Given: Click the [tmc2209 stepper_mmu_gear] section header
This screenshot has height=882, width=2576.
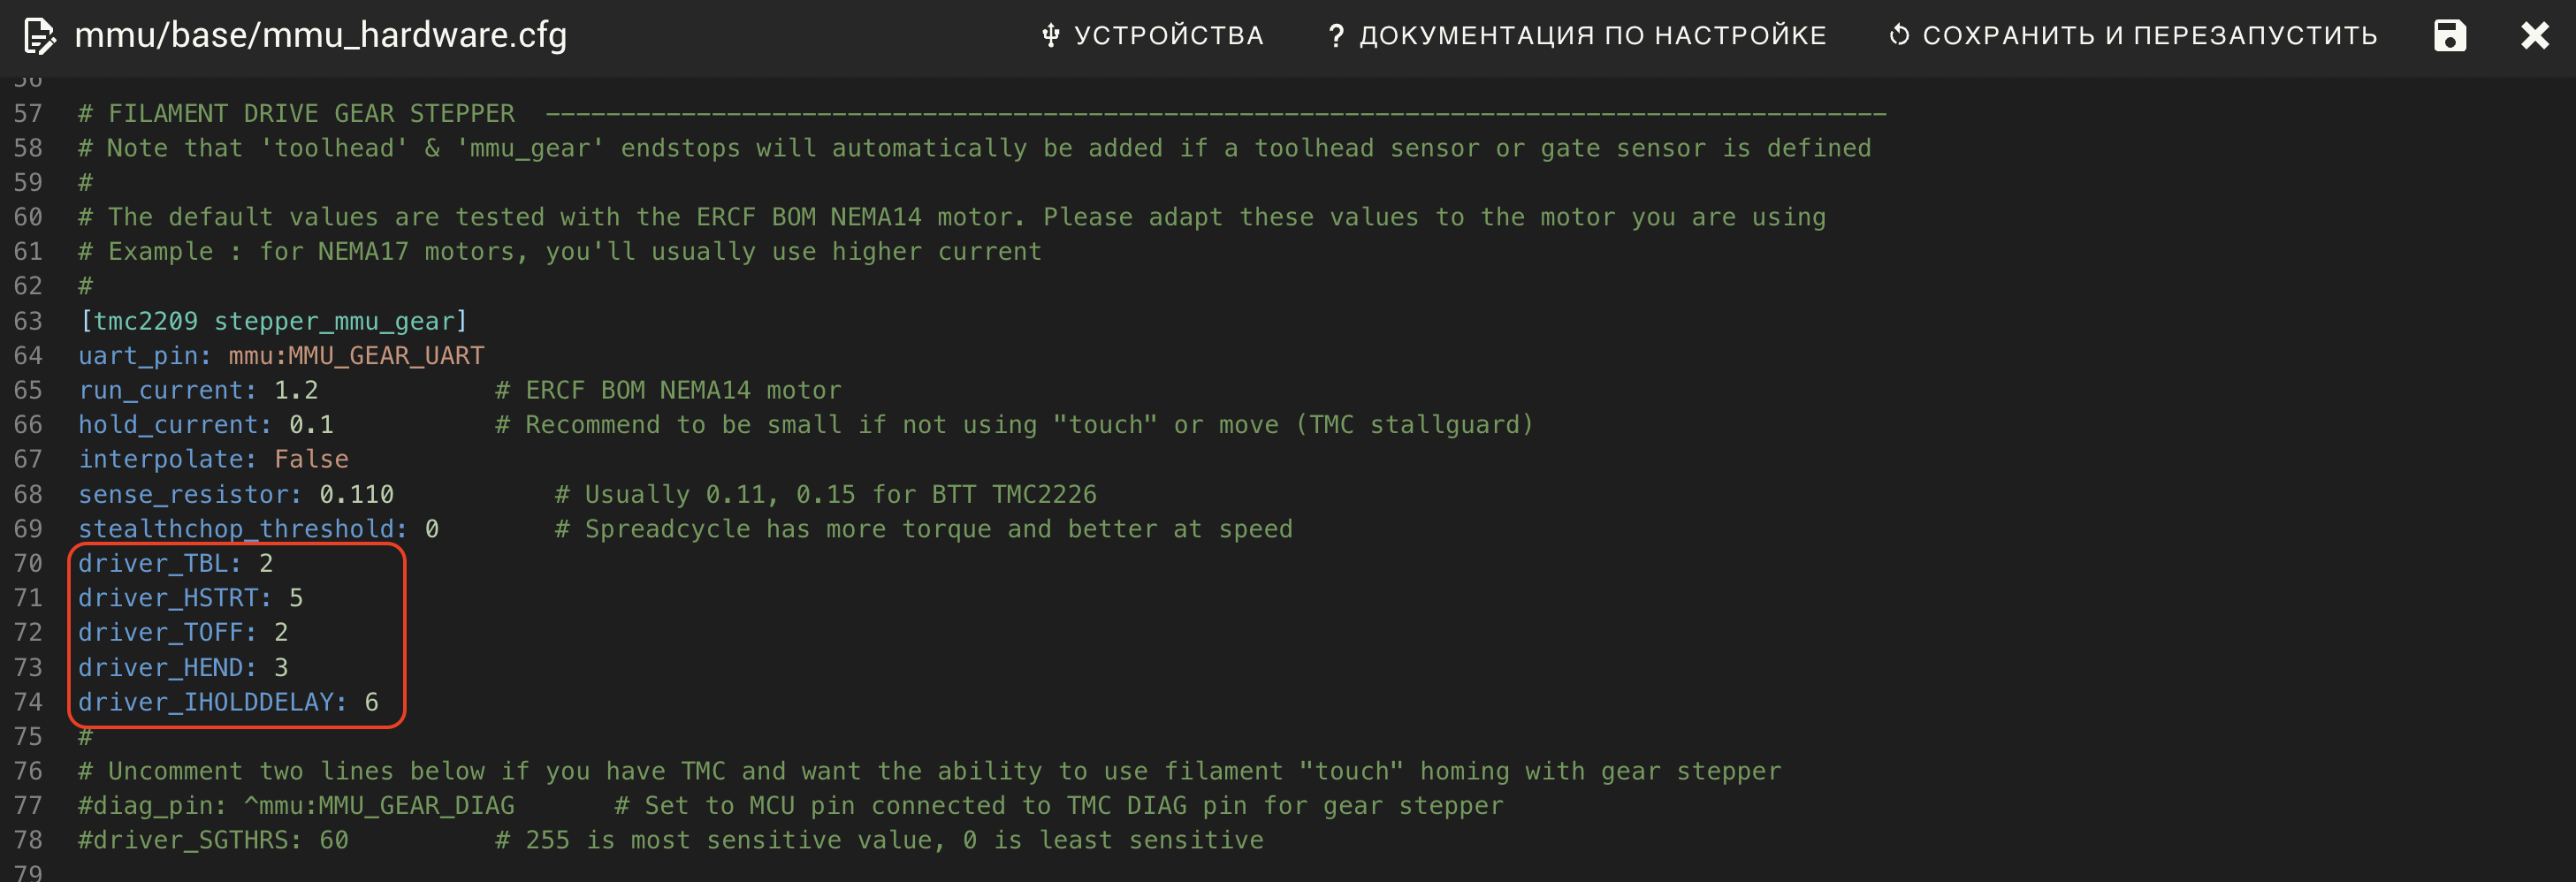Looking at the screenshot, I should coord(273,321).
